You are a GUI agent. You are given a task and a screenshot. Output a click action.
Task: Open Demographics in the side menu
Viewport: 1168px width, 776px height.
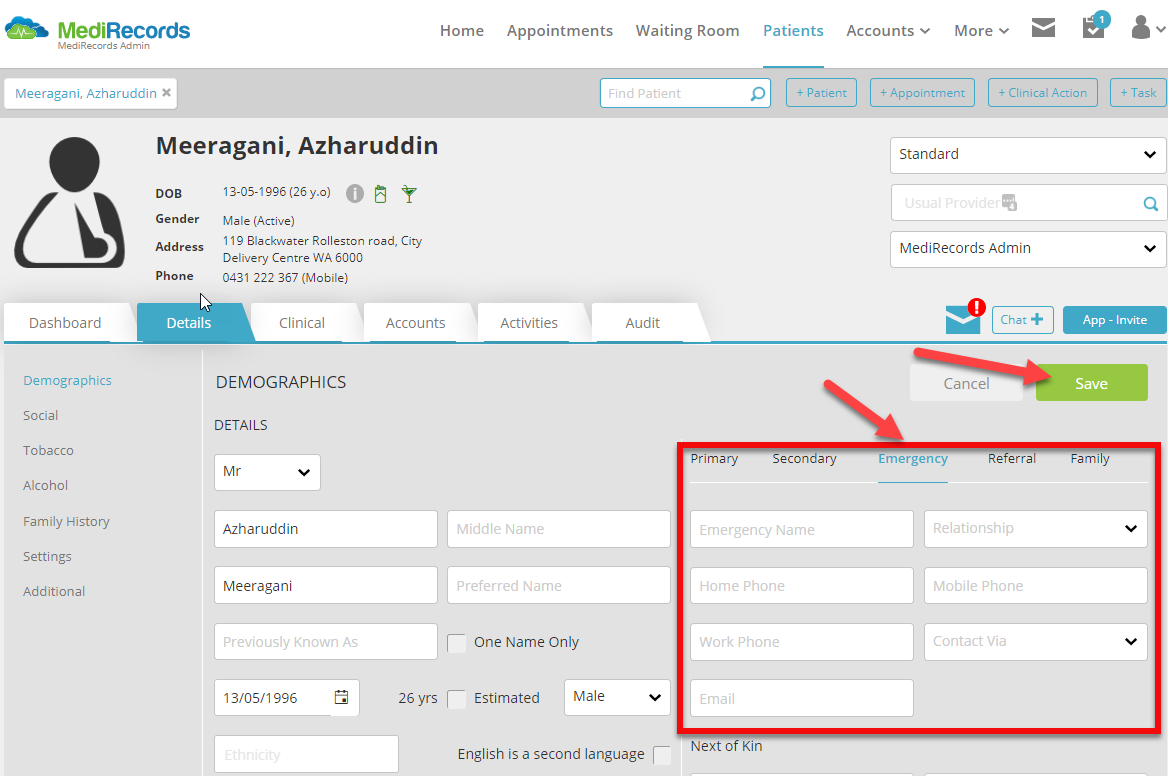[x=67, y=381]
